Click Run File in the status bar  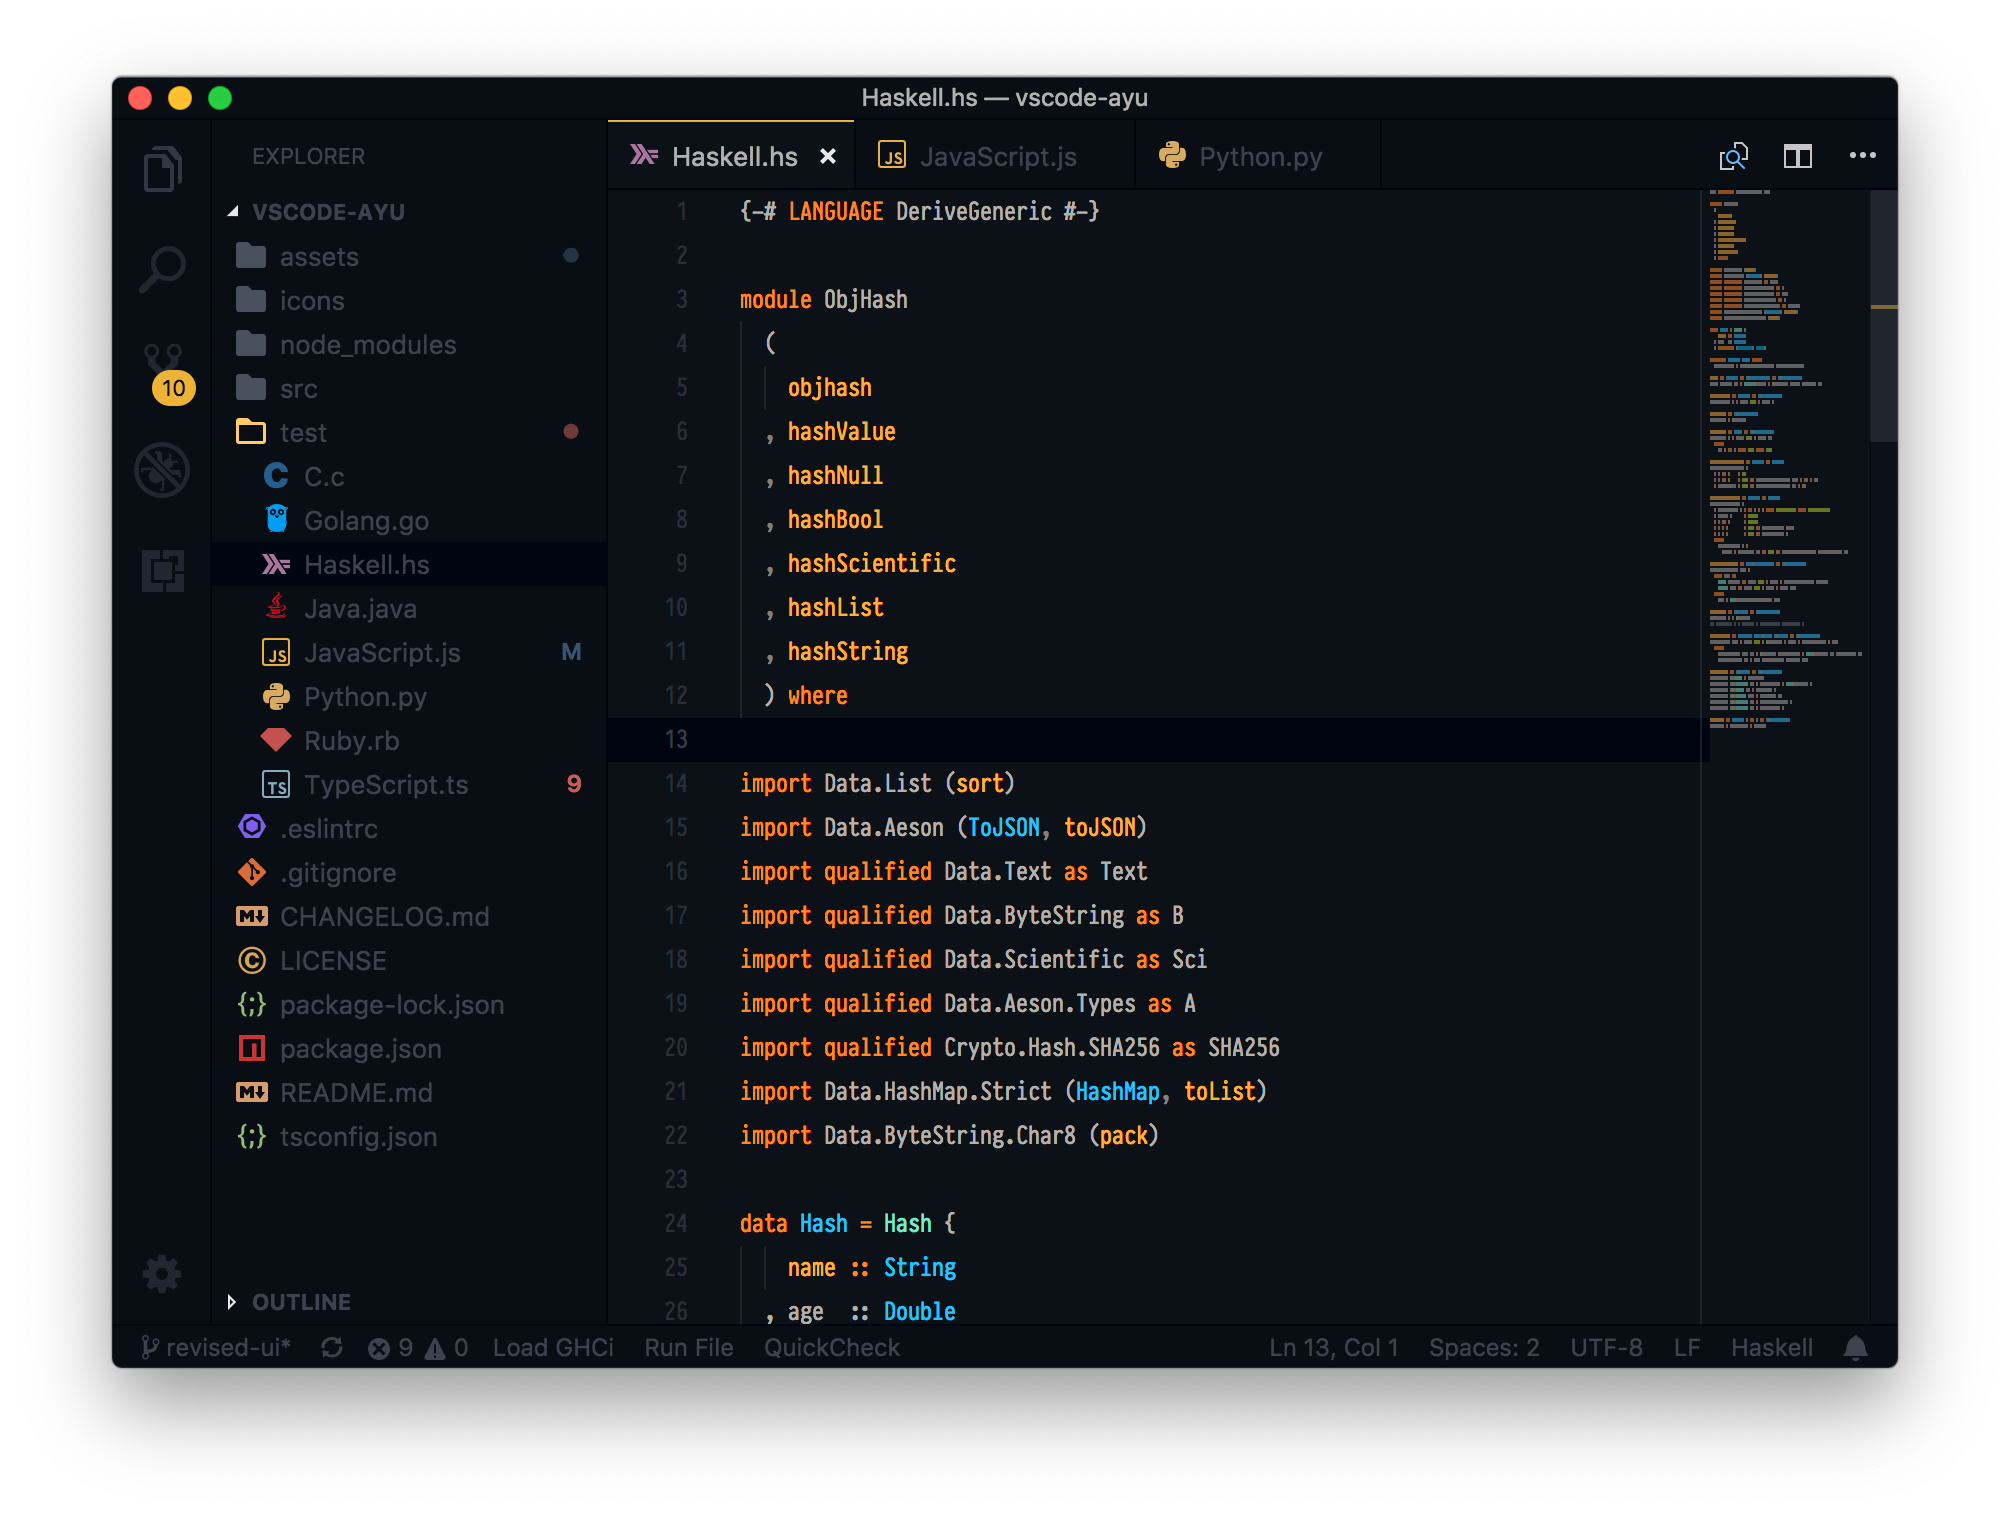tap(688, 1347)
